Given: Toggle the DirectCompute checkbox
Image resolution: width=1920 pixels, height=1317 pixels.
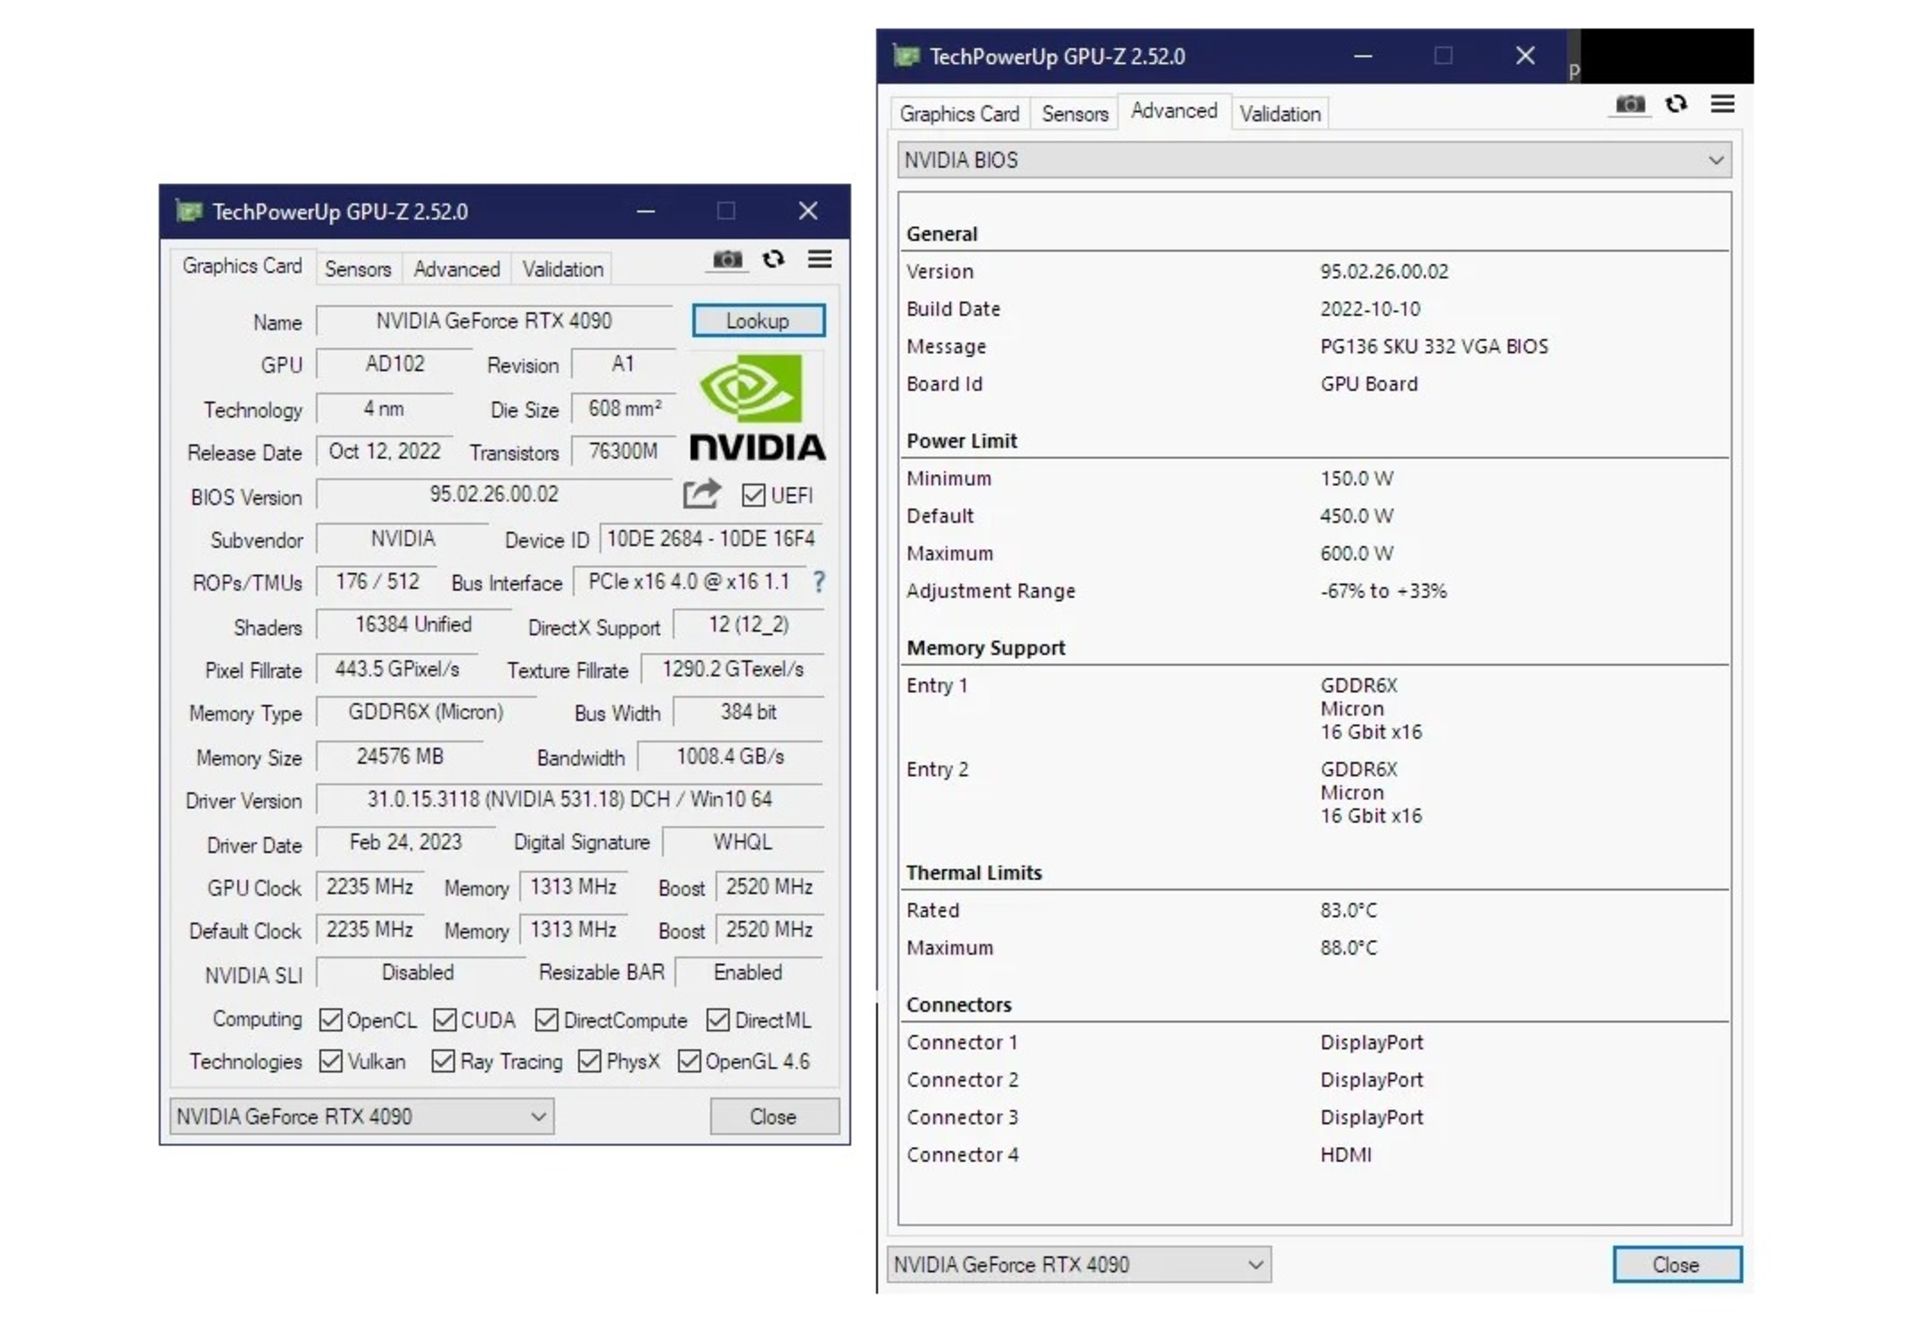Looking at the screenshot, I should pyautogui.click(x=546, y=1020).
